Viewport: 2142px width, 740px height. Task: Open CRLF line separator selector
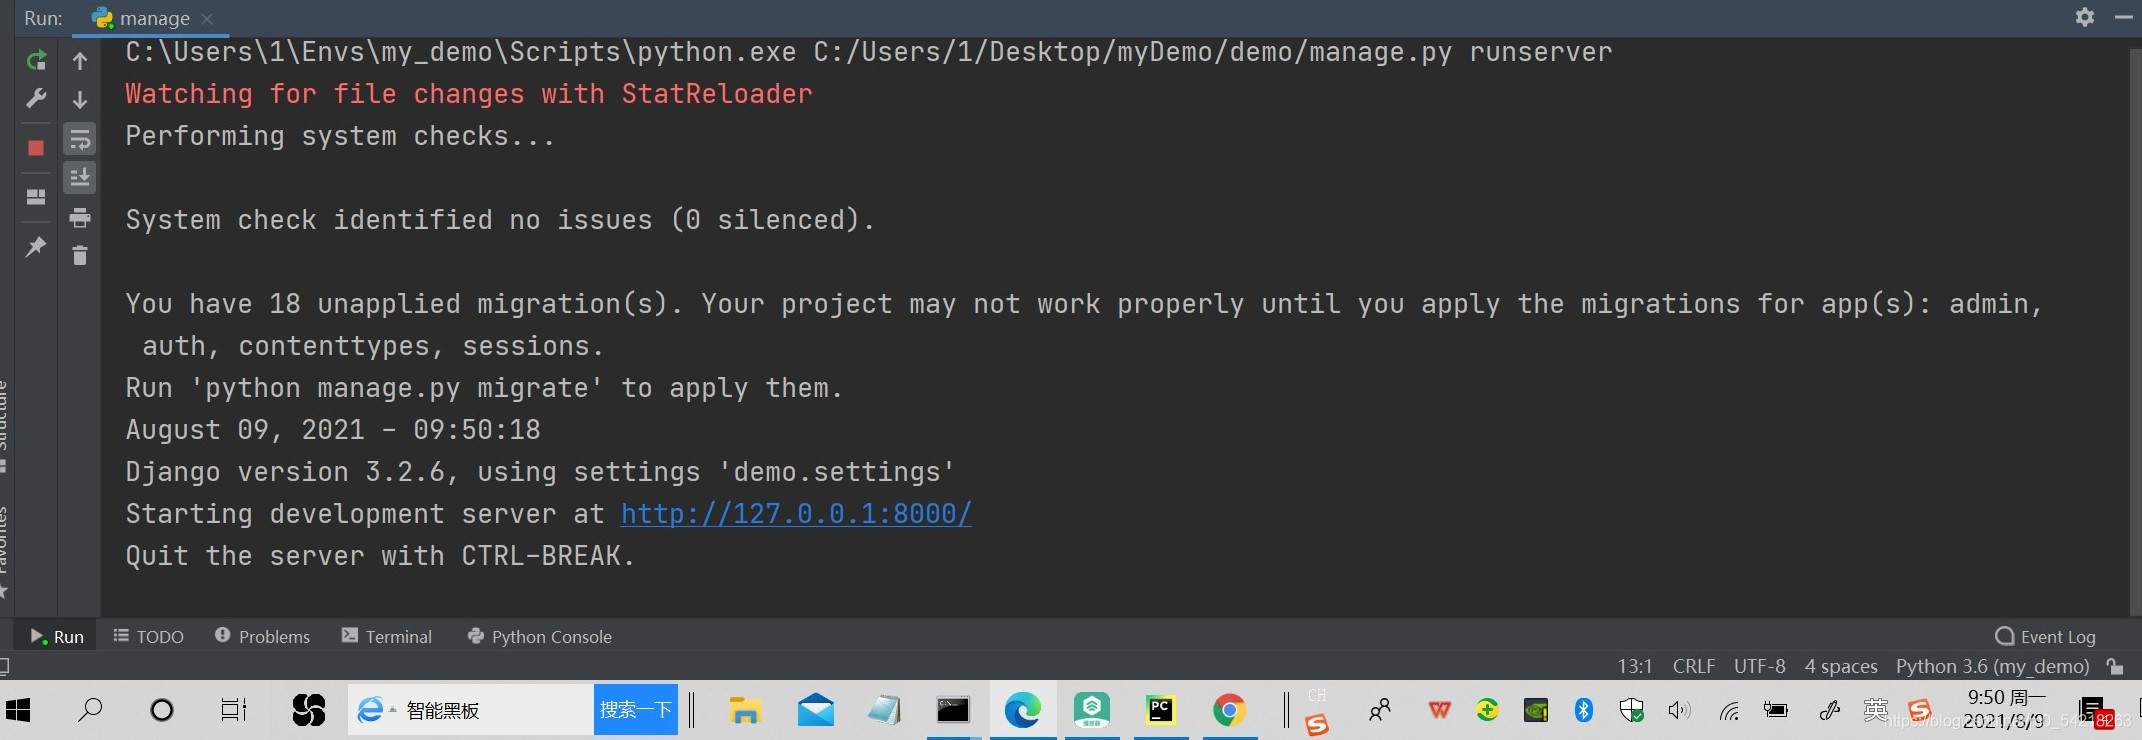(1694, 666)
